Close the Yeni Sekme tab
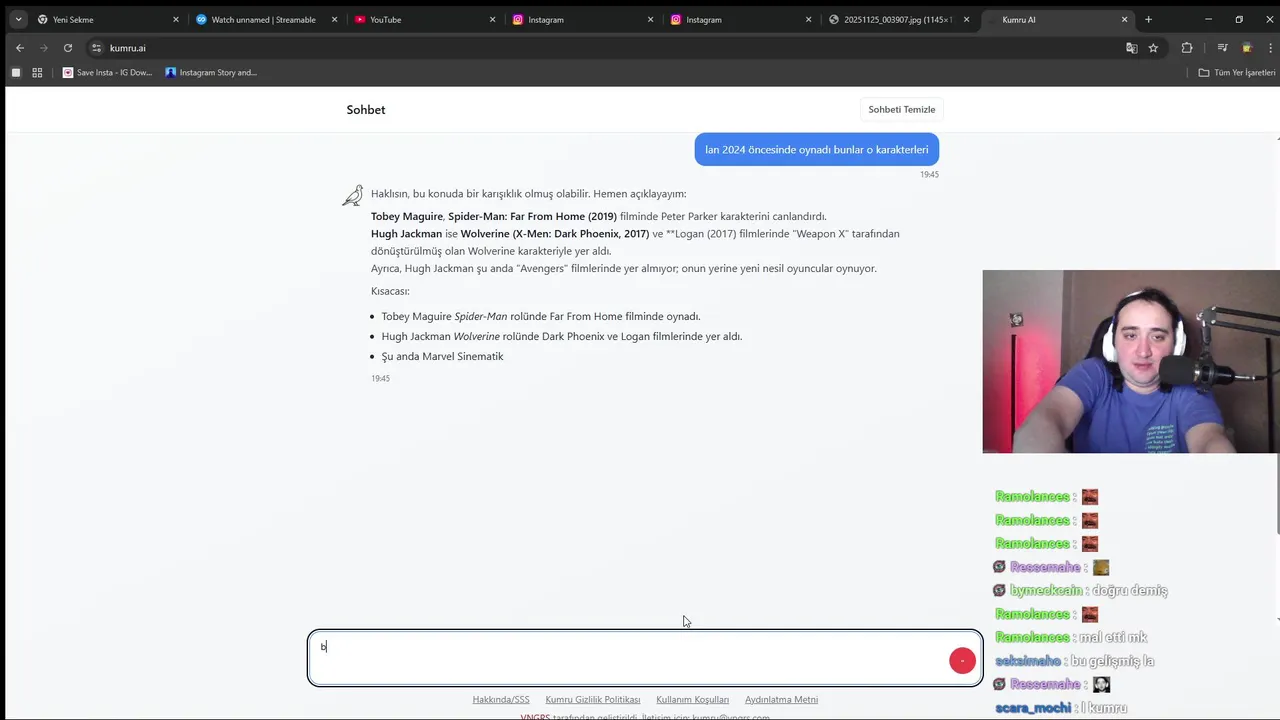 [176, 19]
